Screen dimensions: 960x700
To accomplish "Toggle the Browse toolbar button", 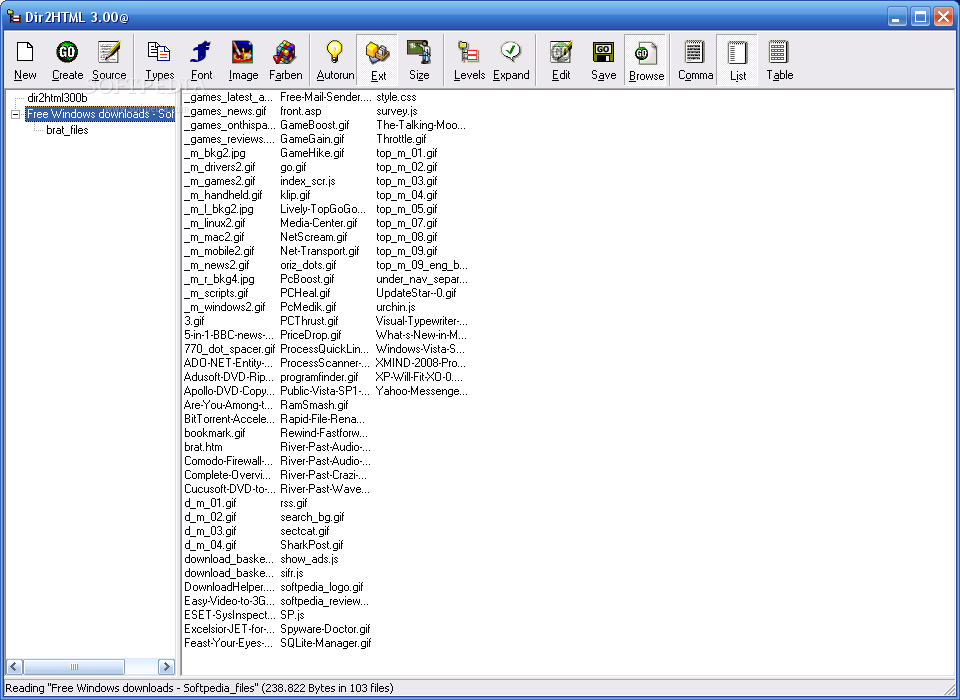I will click(x=646, y=60).
